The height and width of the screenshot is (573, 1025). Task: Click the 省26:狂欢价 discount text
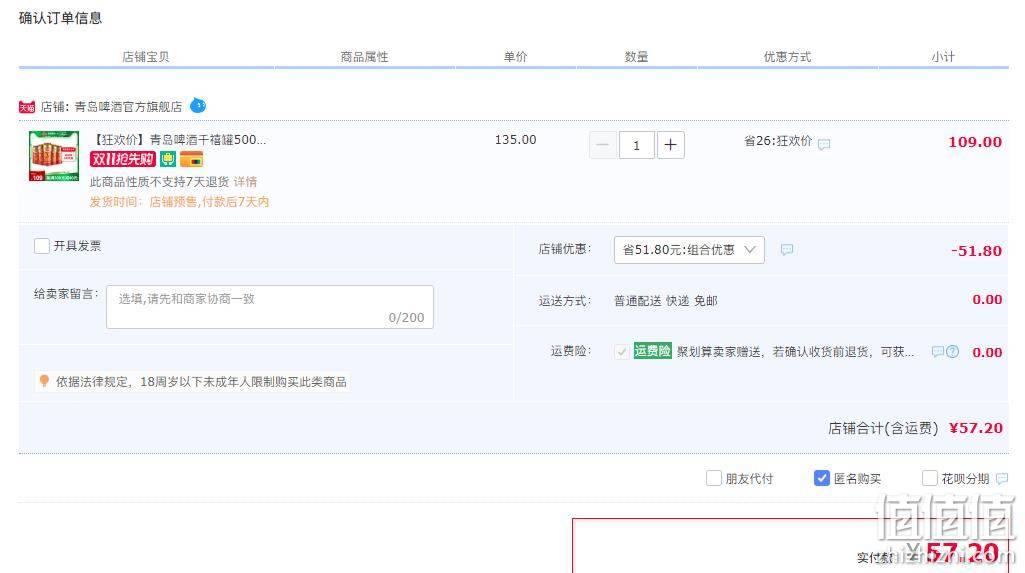tap(778, 140)
